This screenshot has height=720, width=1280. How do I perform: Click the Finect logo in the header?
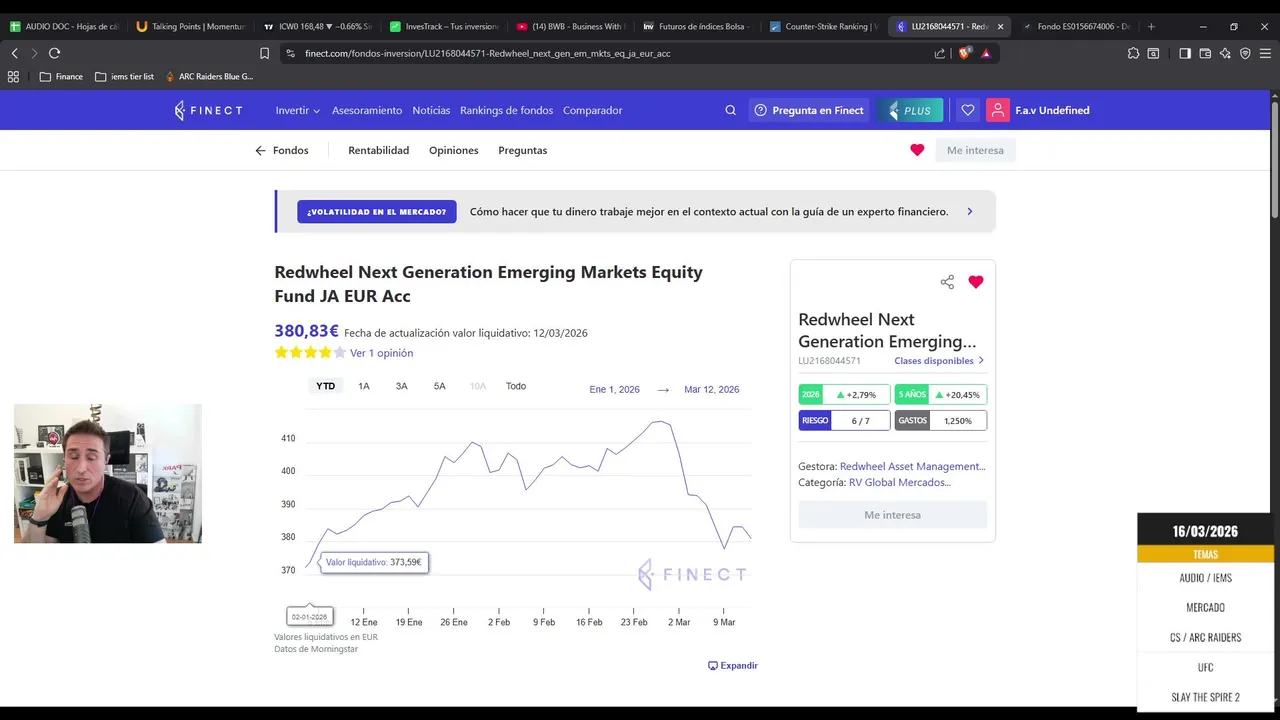208,110
